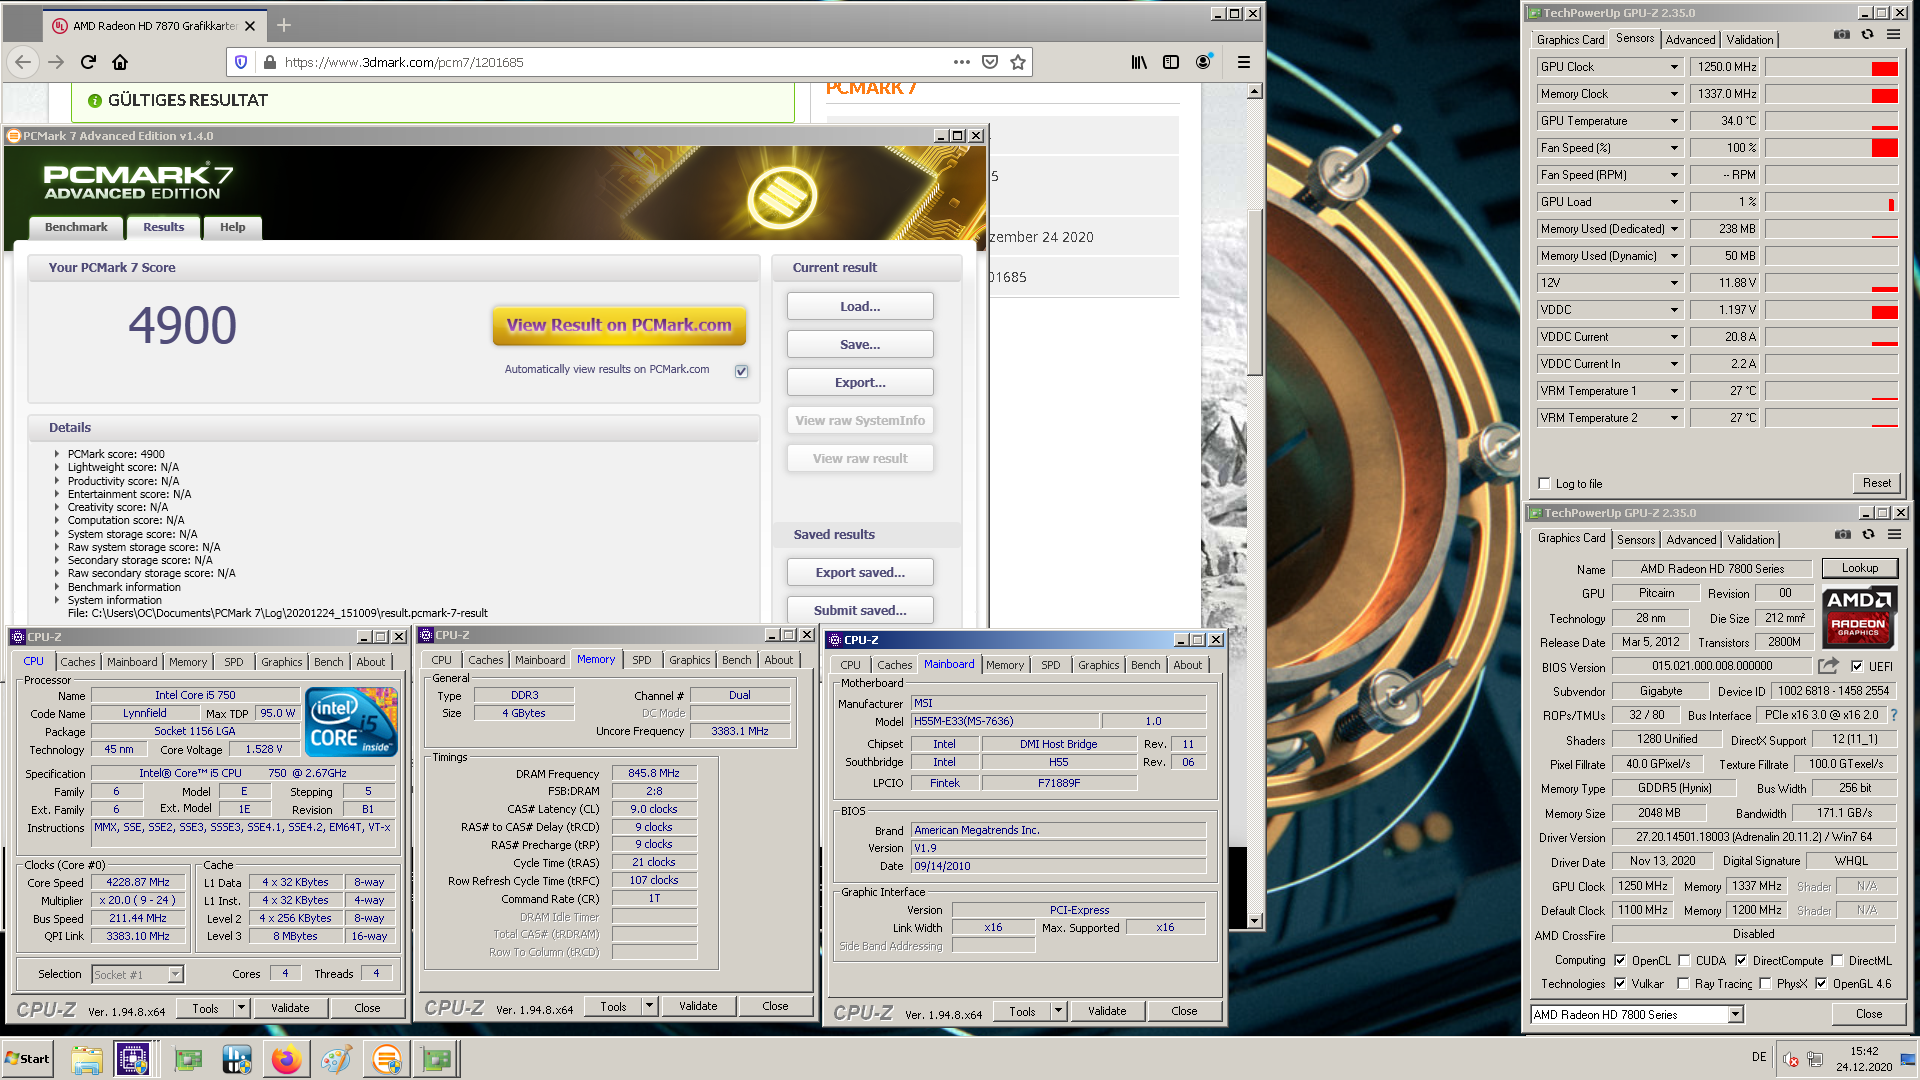Open the VDDC Current In sensor dropdown
This screenshot has width=1920, height=1080.
[x=1674, y=364]
